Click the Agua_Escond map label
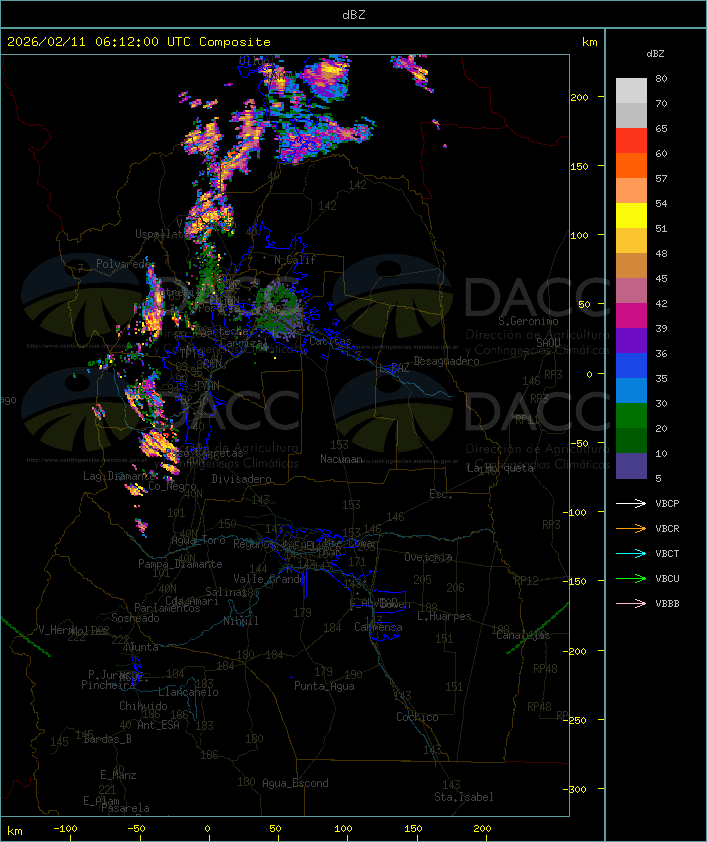This screenshot has width=707, height=842. (295, 783)
